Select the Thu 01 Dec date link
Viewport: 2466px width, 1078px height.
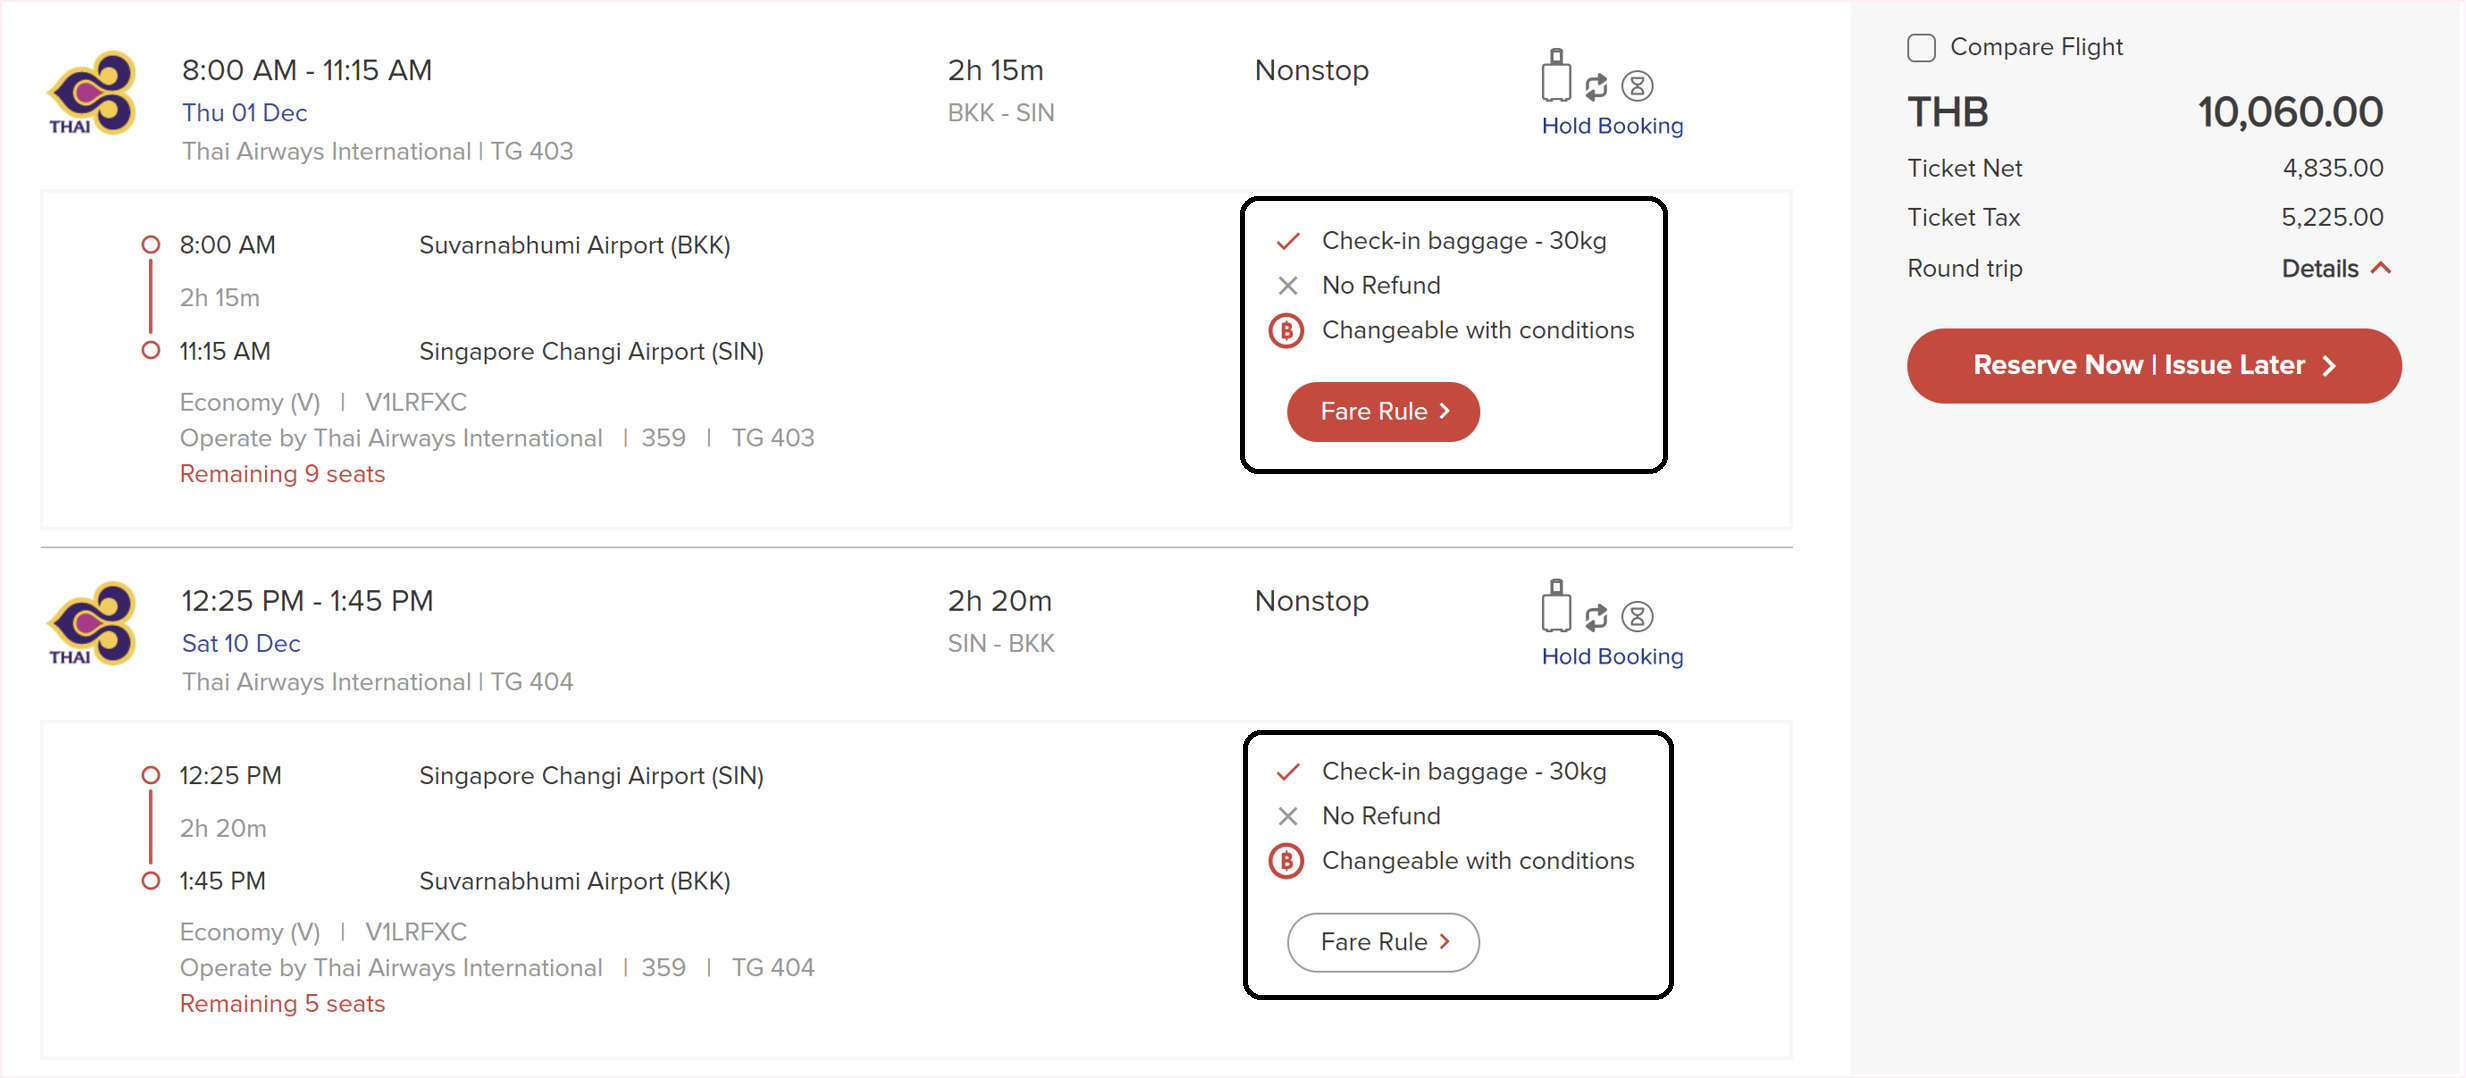click(x=244, y=113)
